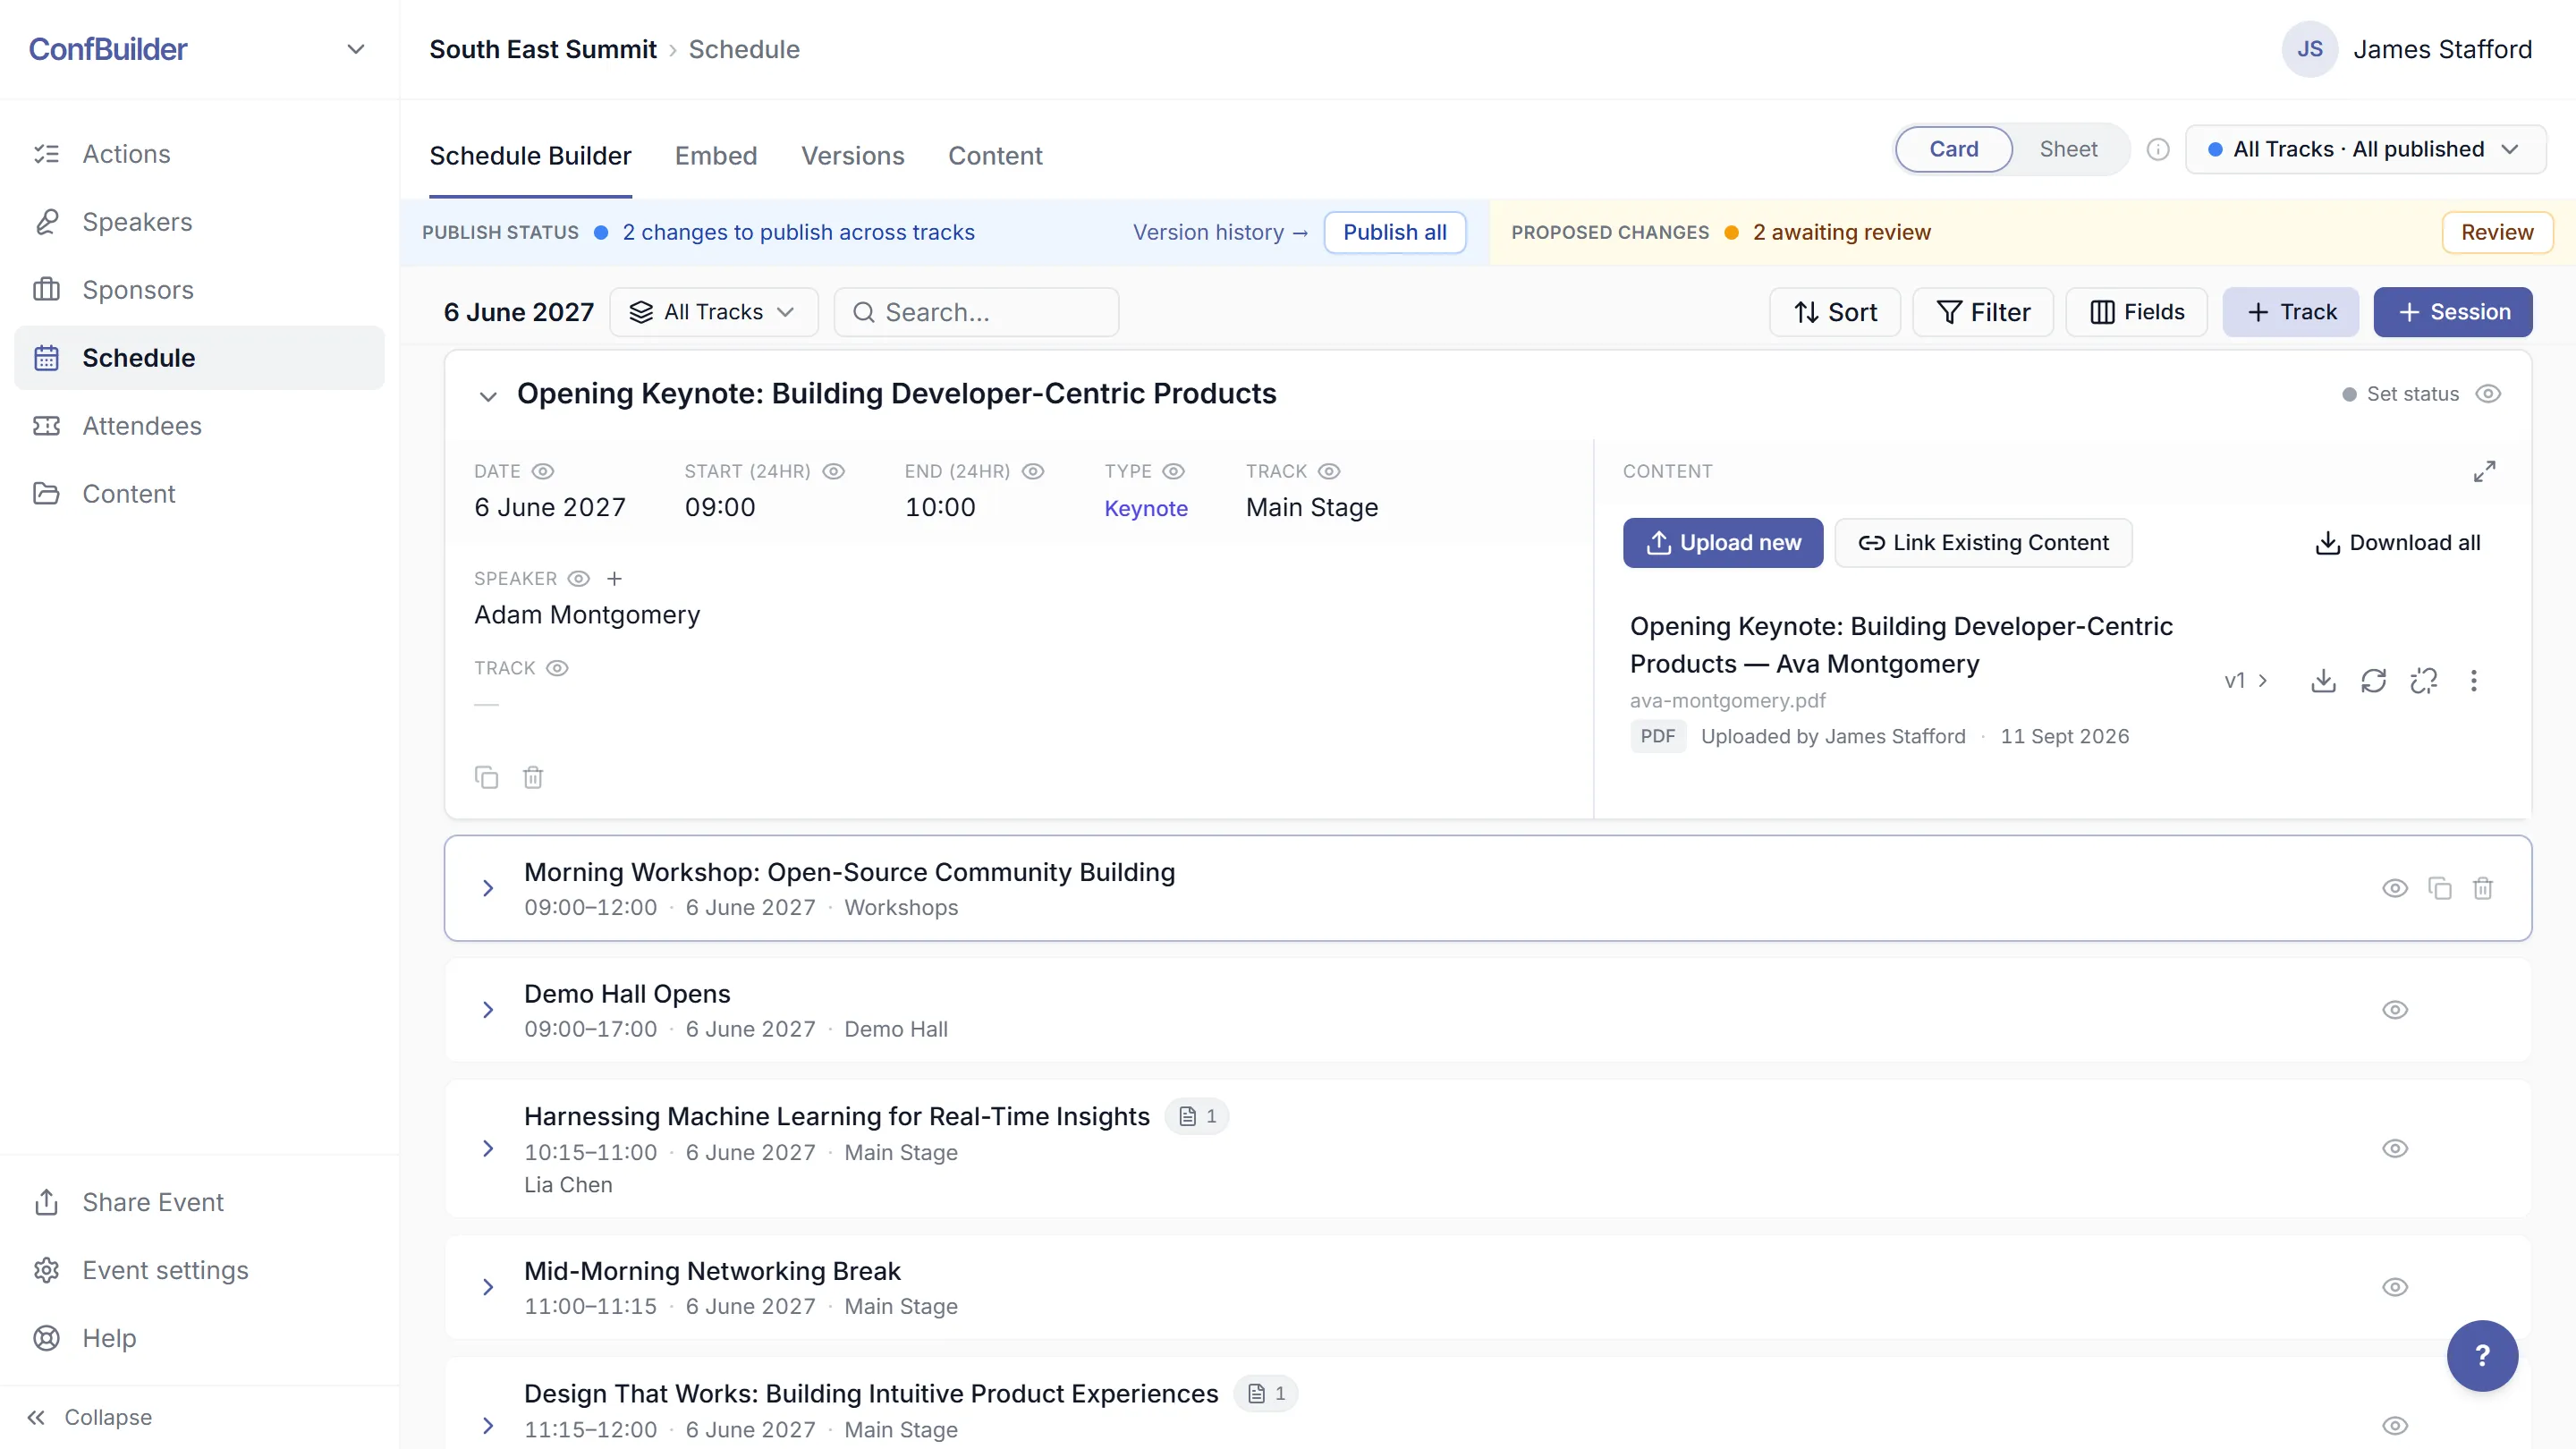Switch to the Versions tab

click(853, 156)
